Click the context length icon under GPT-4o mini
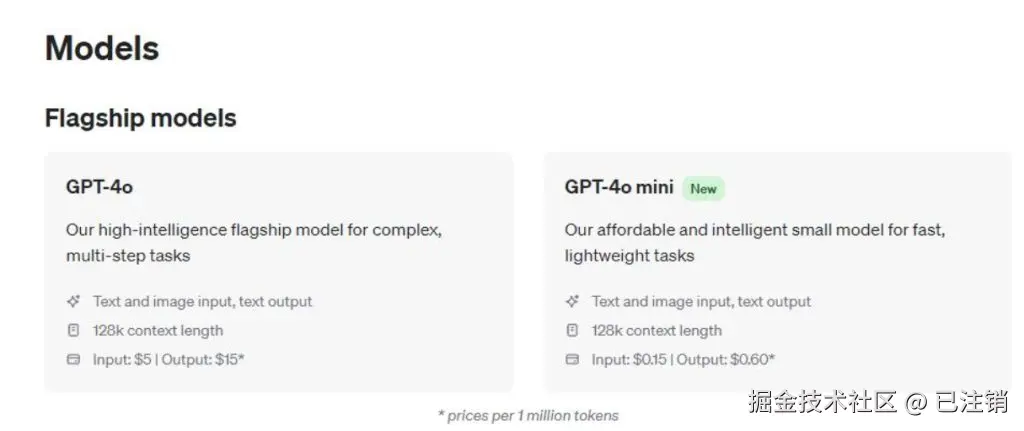Viewport: 1024px width, 431px height. pos(572,330)
